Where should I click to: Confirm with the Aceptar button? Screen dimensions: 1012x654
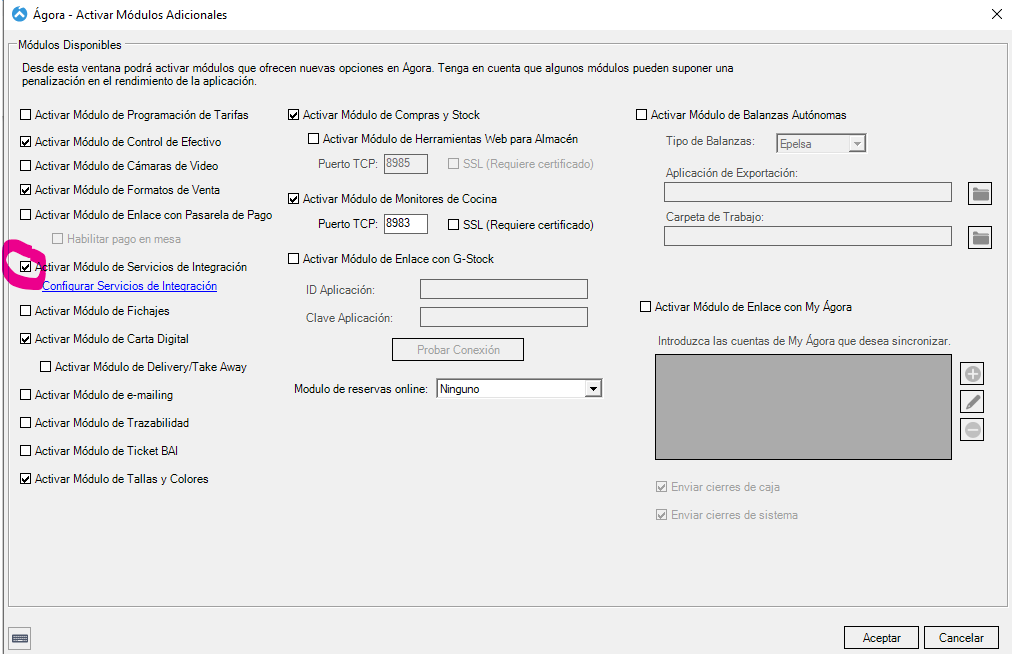click(x=882, y=638)
